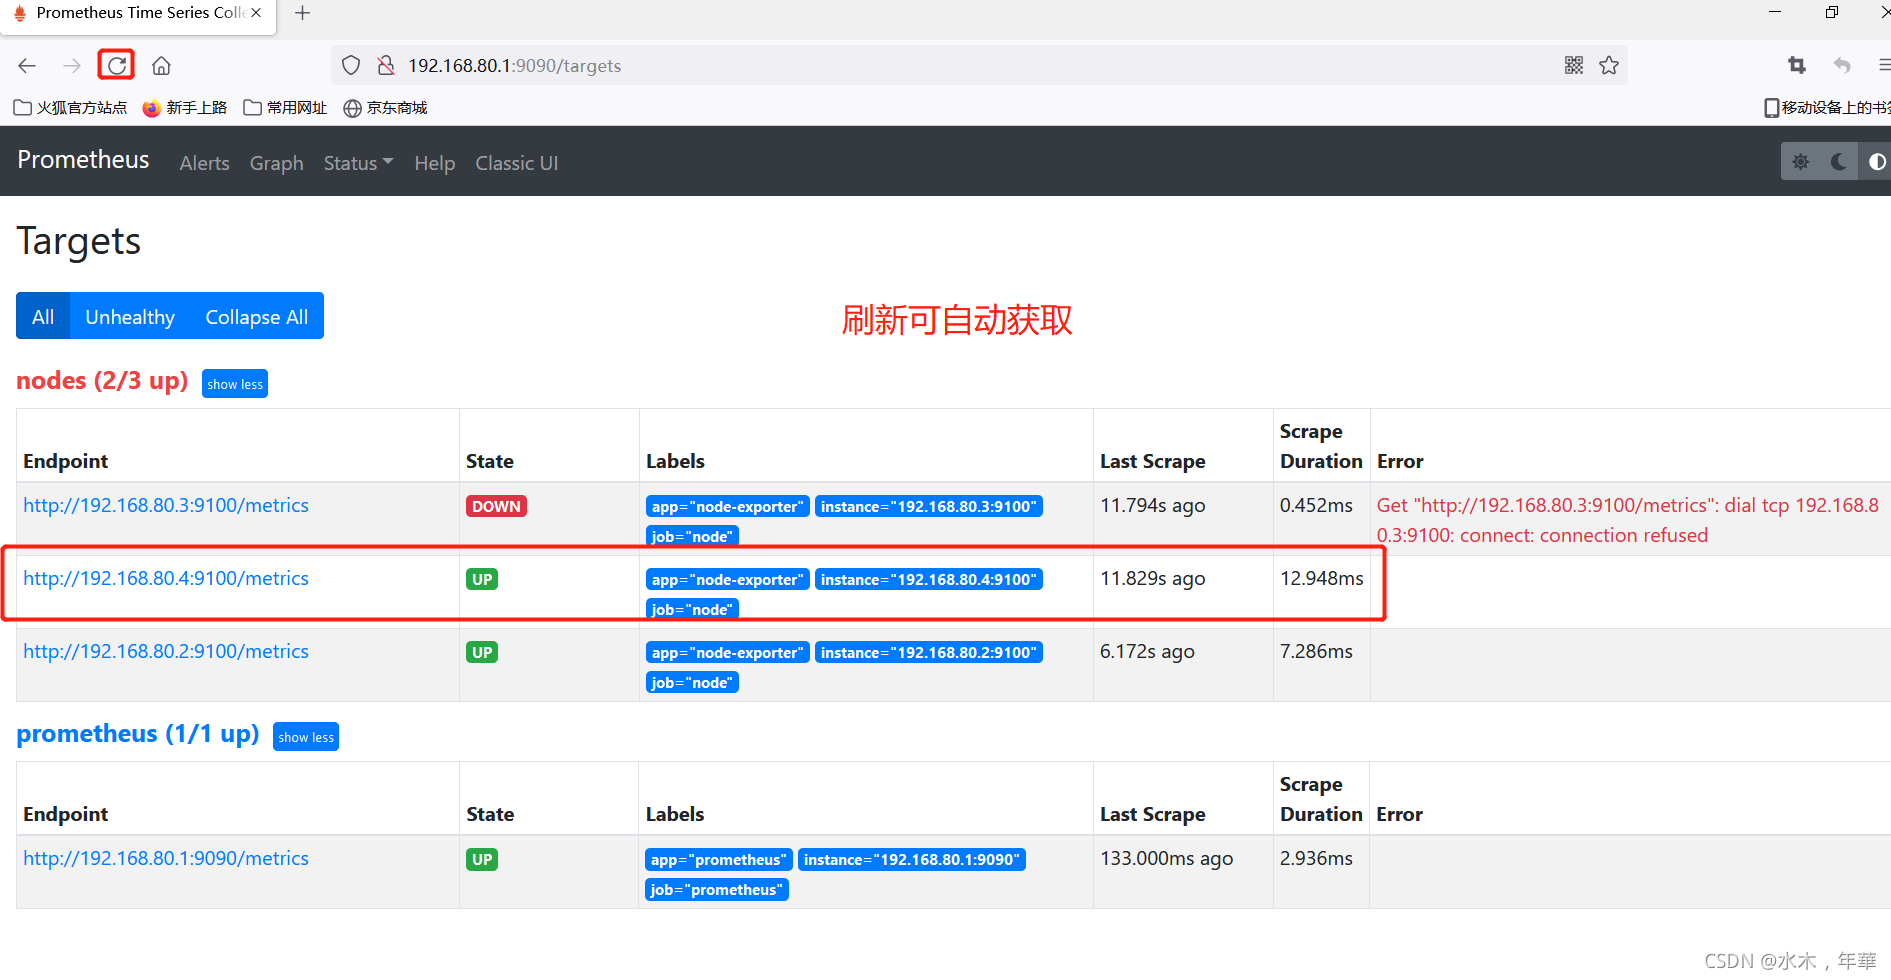Collapse nodes group with show less
1891x980 pixels.
tap(235, 384)
